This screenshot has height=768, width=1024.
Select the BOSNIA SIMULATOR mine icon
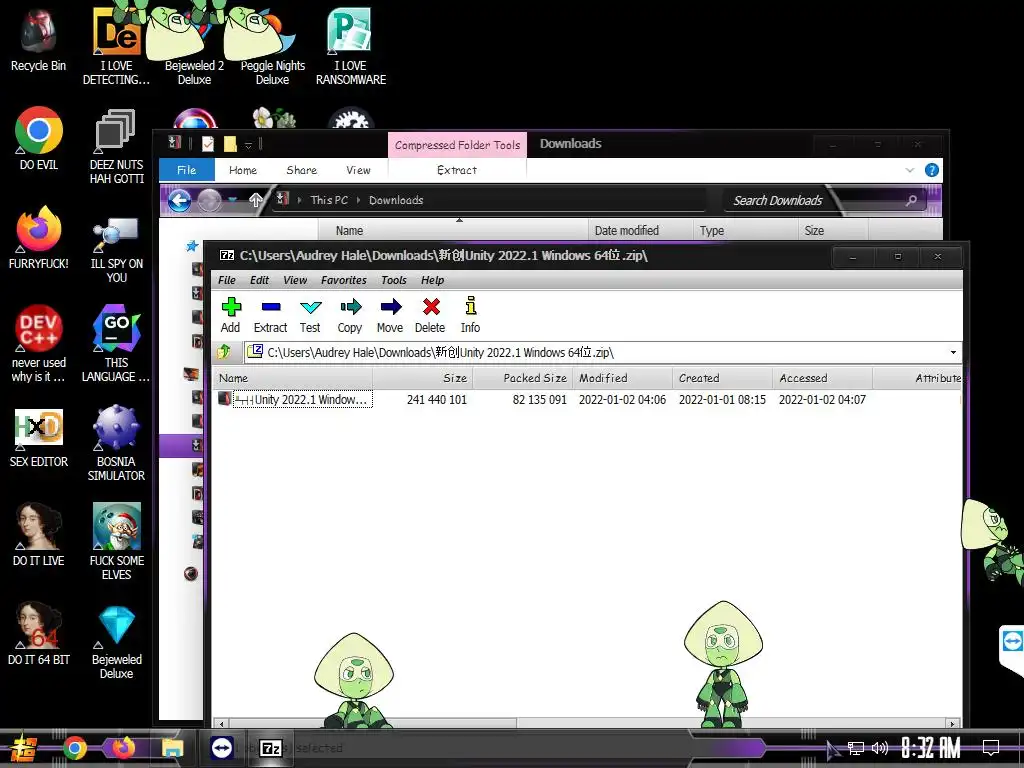point(116,443)
